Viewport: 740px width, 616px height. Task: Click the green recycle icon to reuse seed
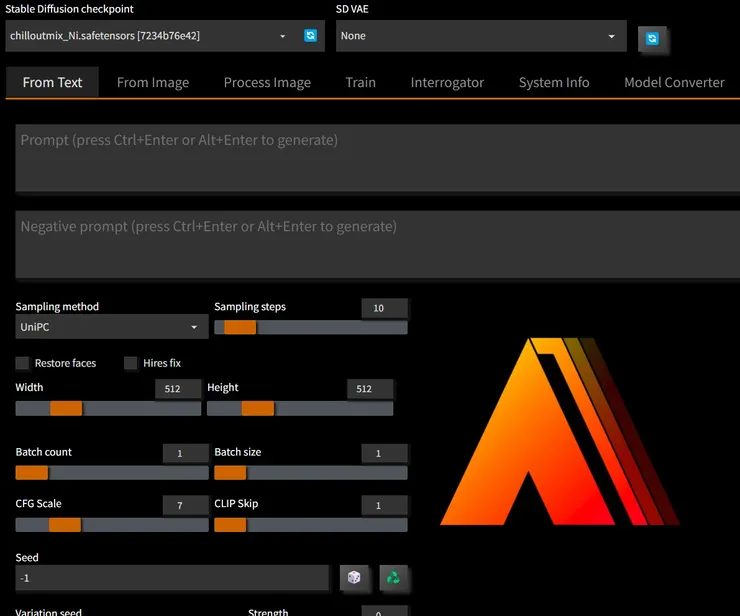coord(393,577)
